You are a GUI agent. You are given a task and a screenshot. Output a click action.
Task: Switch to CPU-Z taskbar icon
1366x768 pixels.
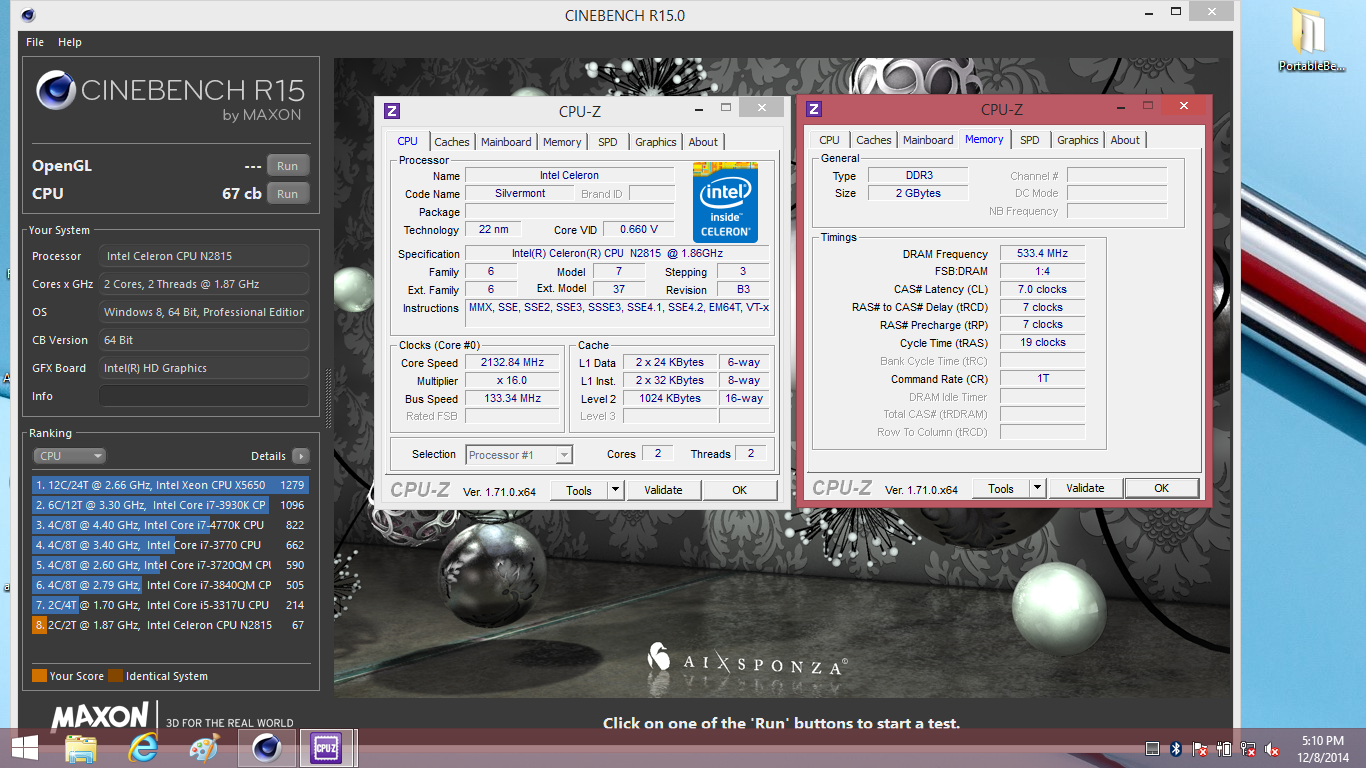click(327, 748)
